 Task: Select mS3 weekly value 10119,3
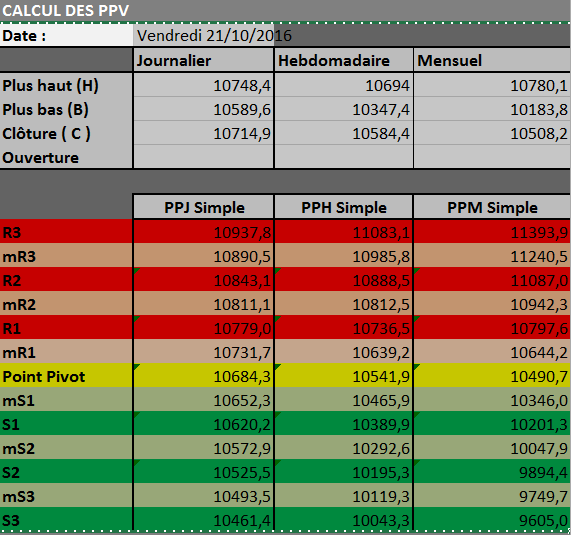tap(344, 496)
